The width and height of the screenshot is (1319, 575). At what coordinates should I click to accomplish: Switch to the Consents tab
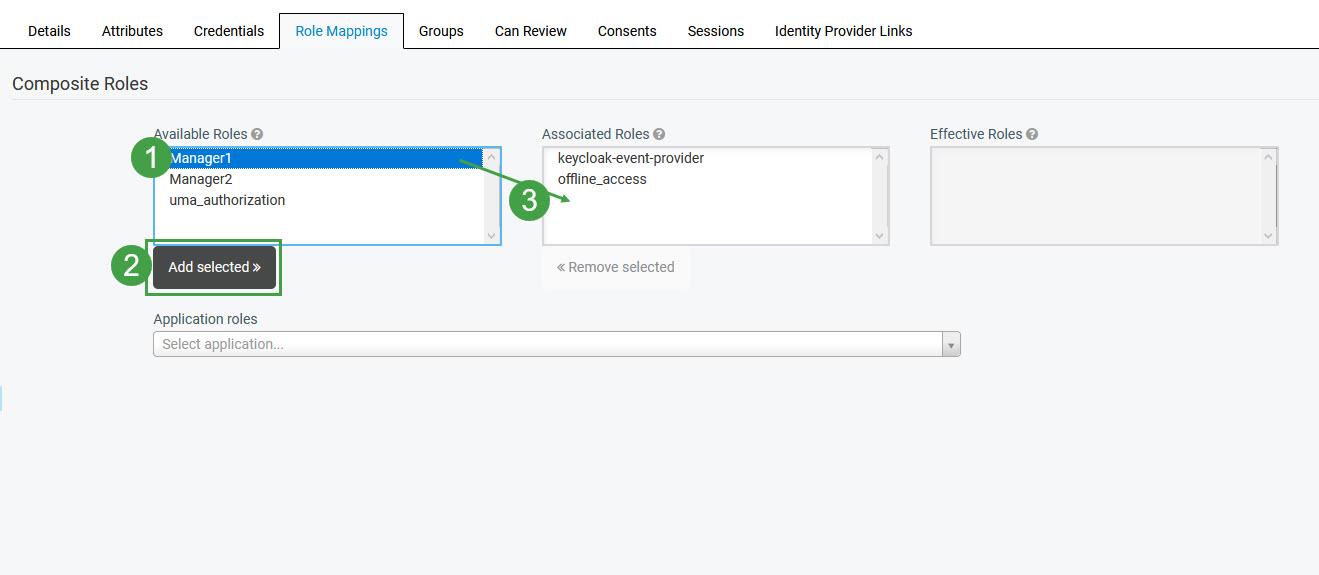tap(627, 31)
